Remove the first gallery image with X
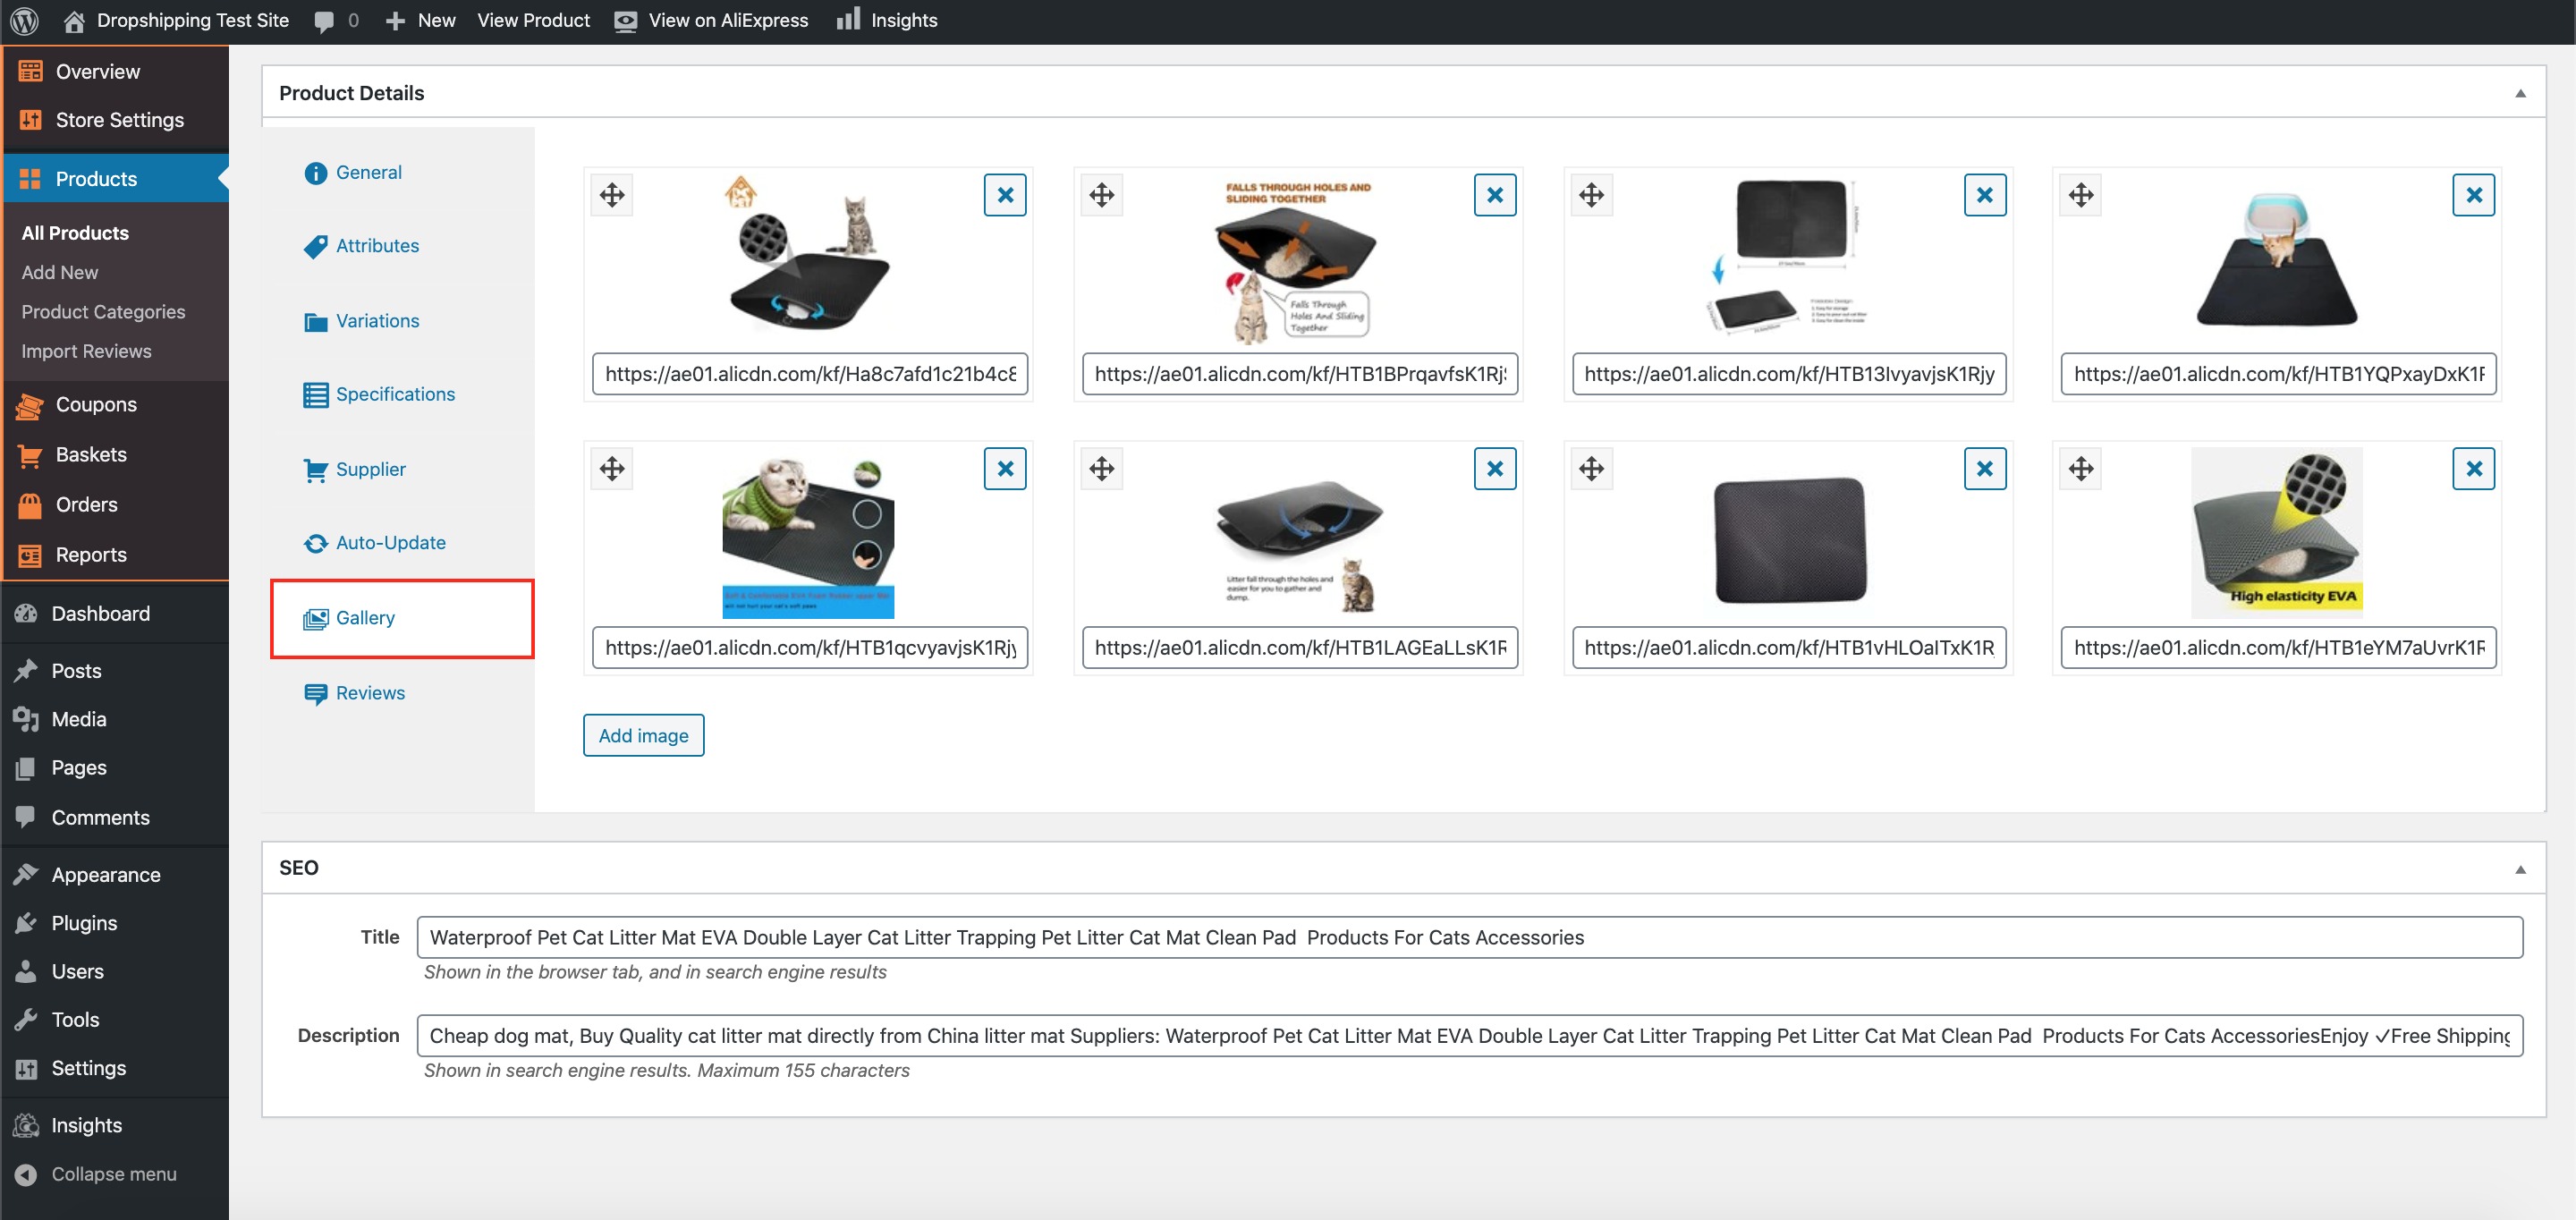Image resolution: width=2576 pixels, height=1220 pixels. pos(1005,195)
